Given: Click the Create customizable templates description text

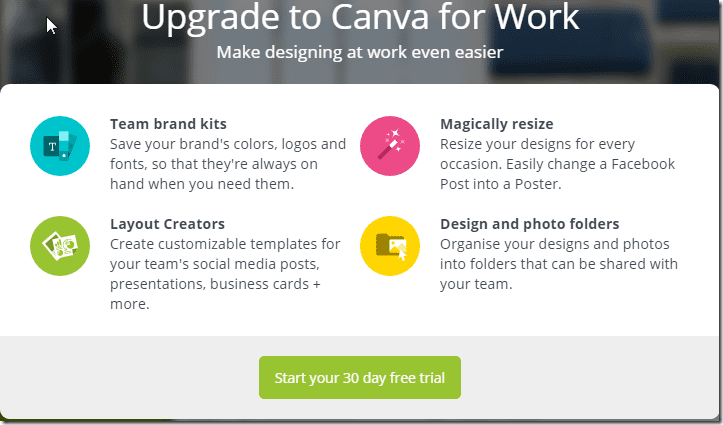Looking at the screenshot, I should [x=225, y=274].
